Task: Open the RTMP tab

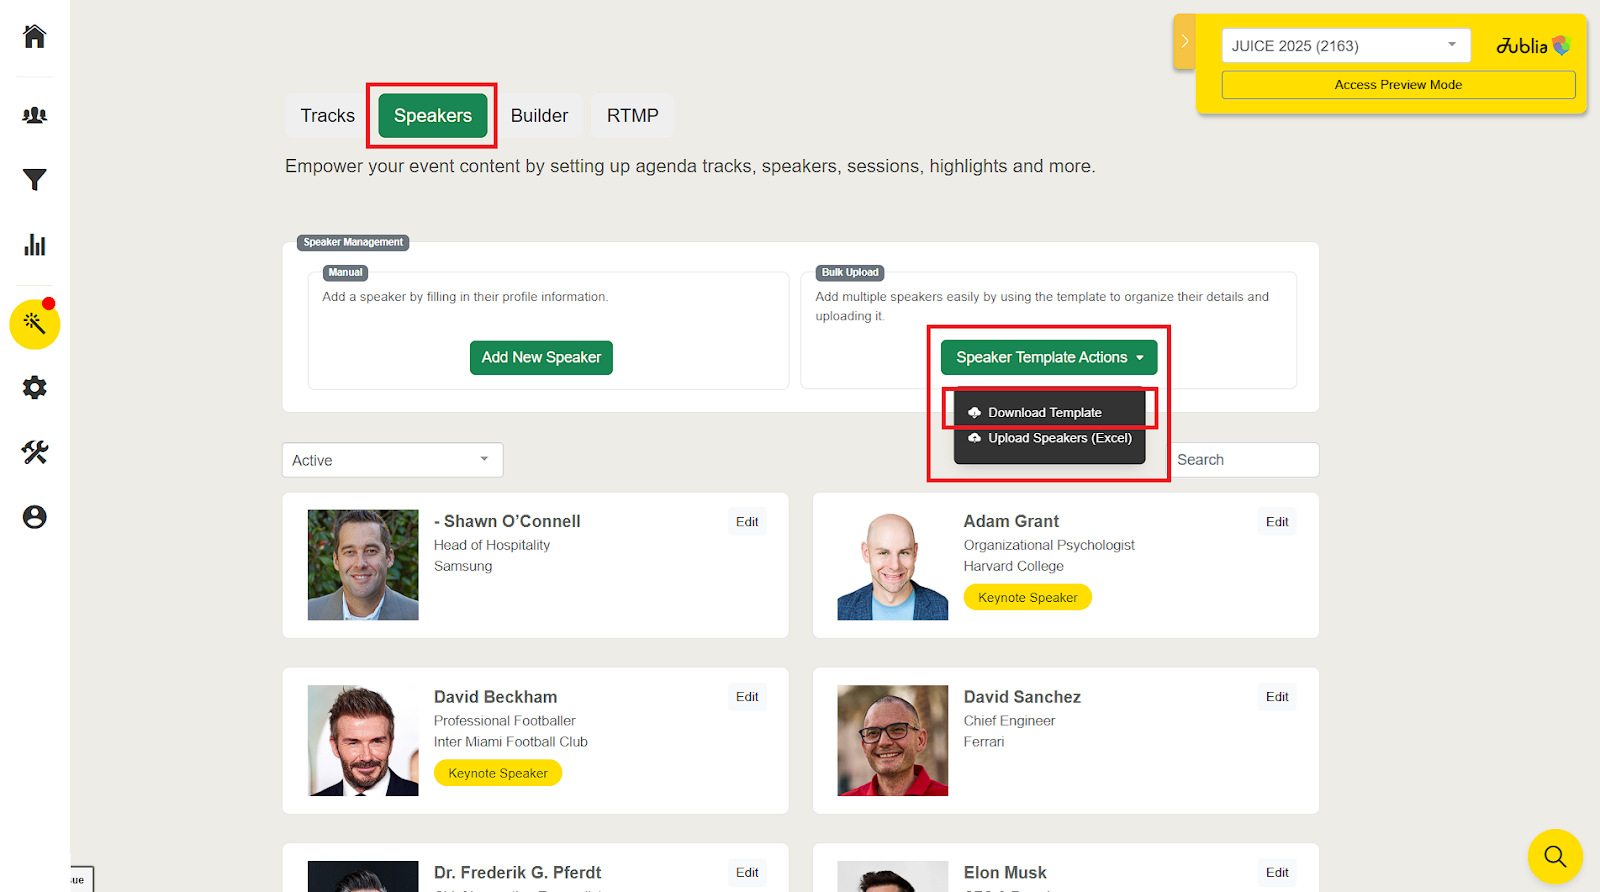Action: [633, 116]
